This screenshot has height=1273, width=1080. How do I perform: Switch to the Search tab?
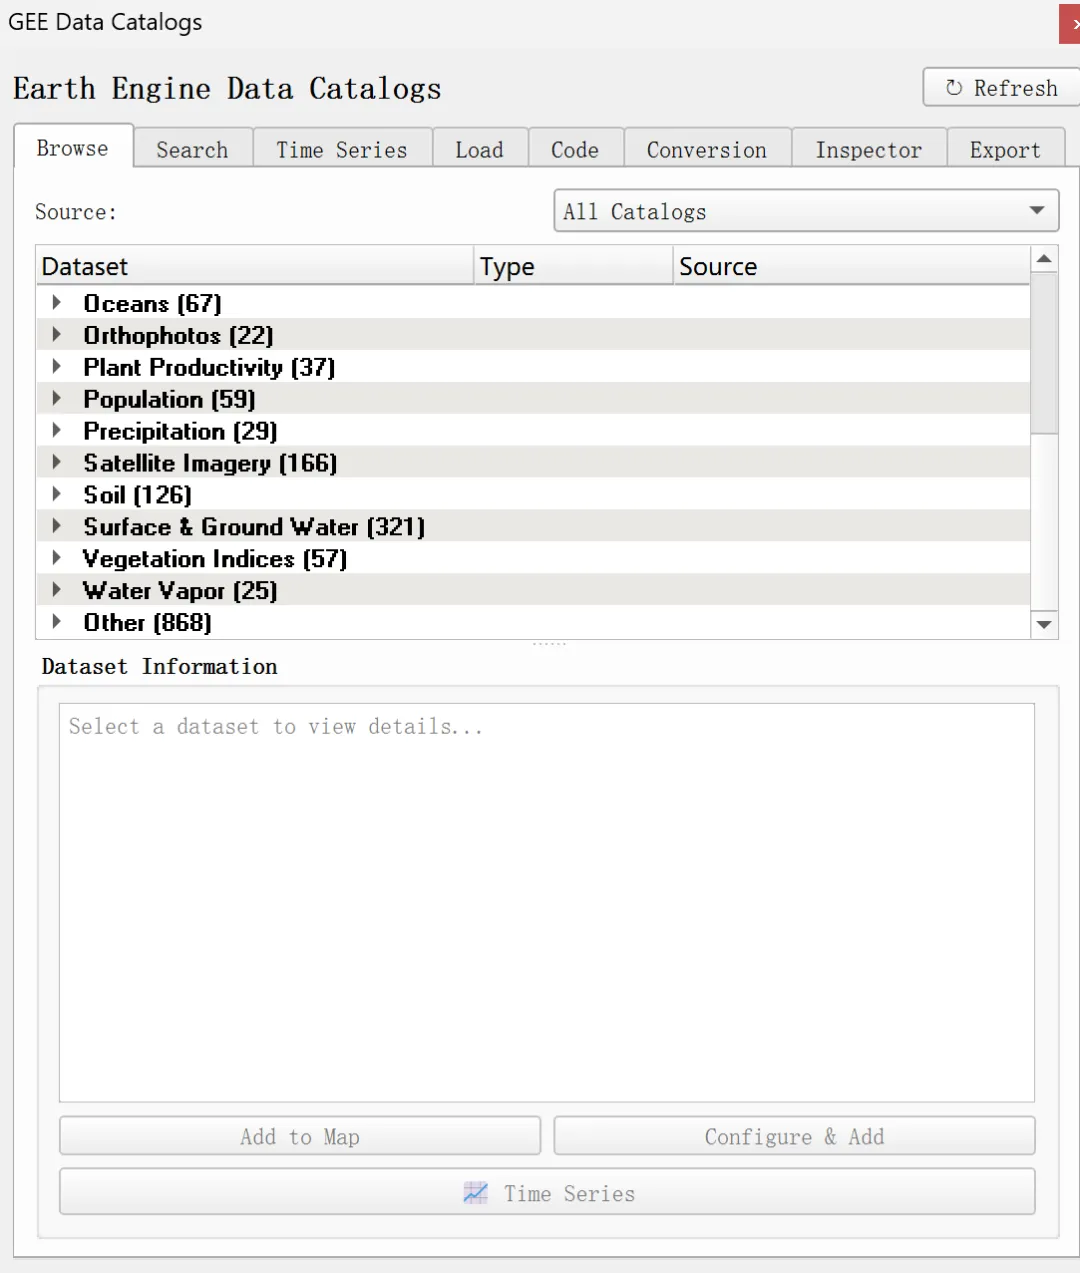(192, 150)
